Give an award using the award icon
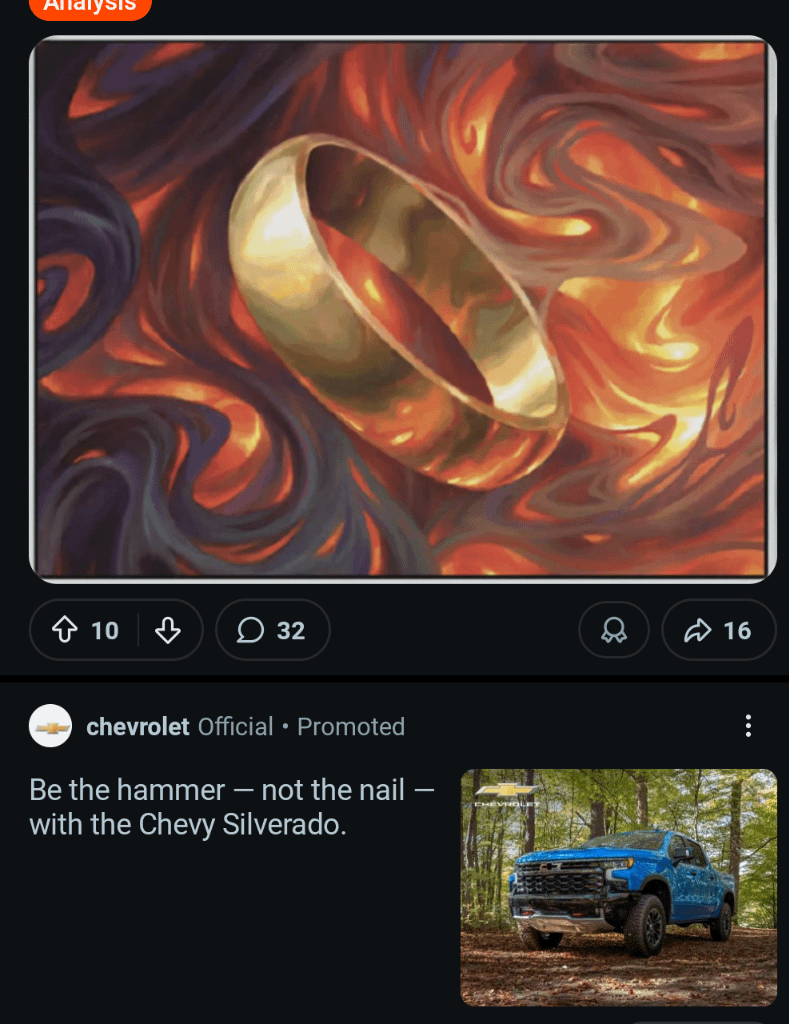The width and height of the screenshot is (789, 1024). point(613,630)
